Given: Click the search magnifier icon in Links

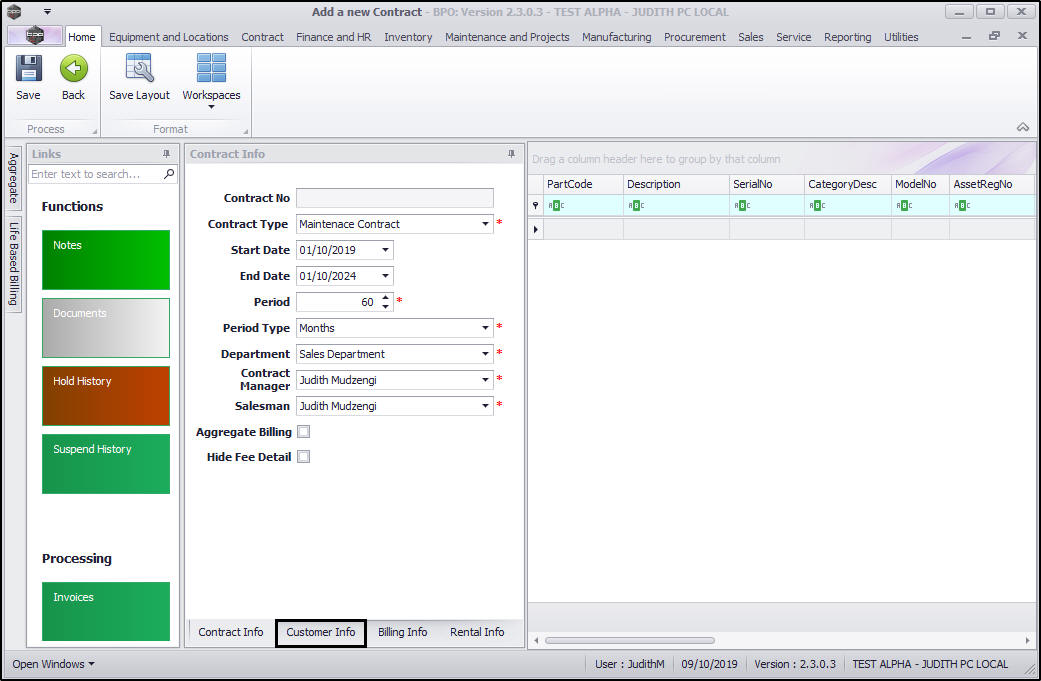Looking at the screenshot, I should (169, 174).
